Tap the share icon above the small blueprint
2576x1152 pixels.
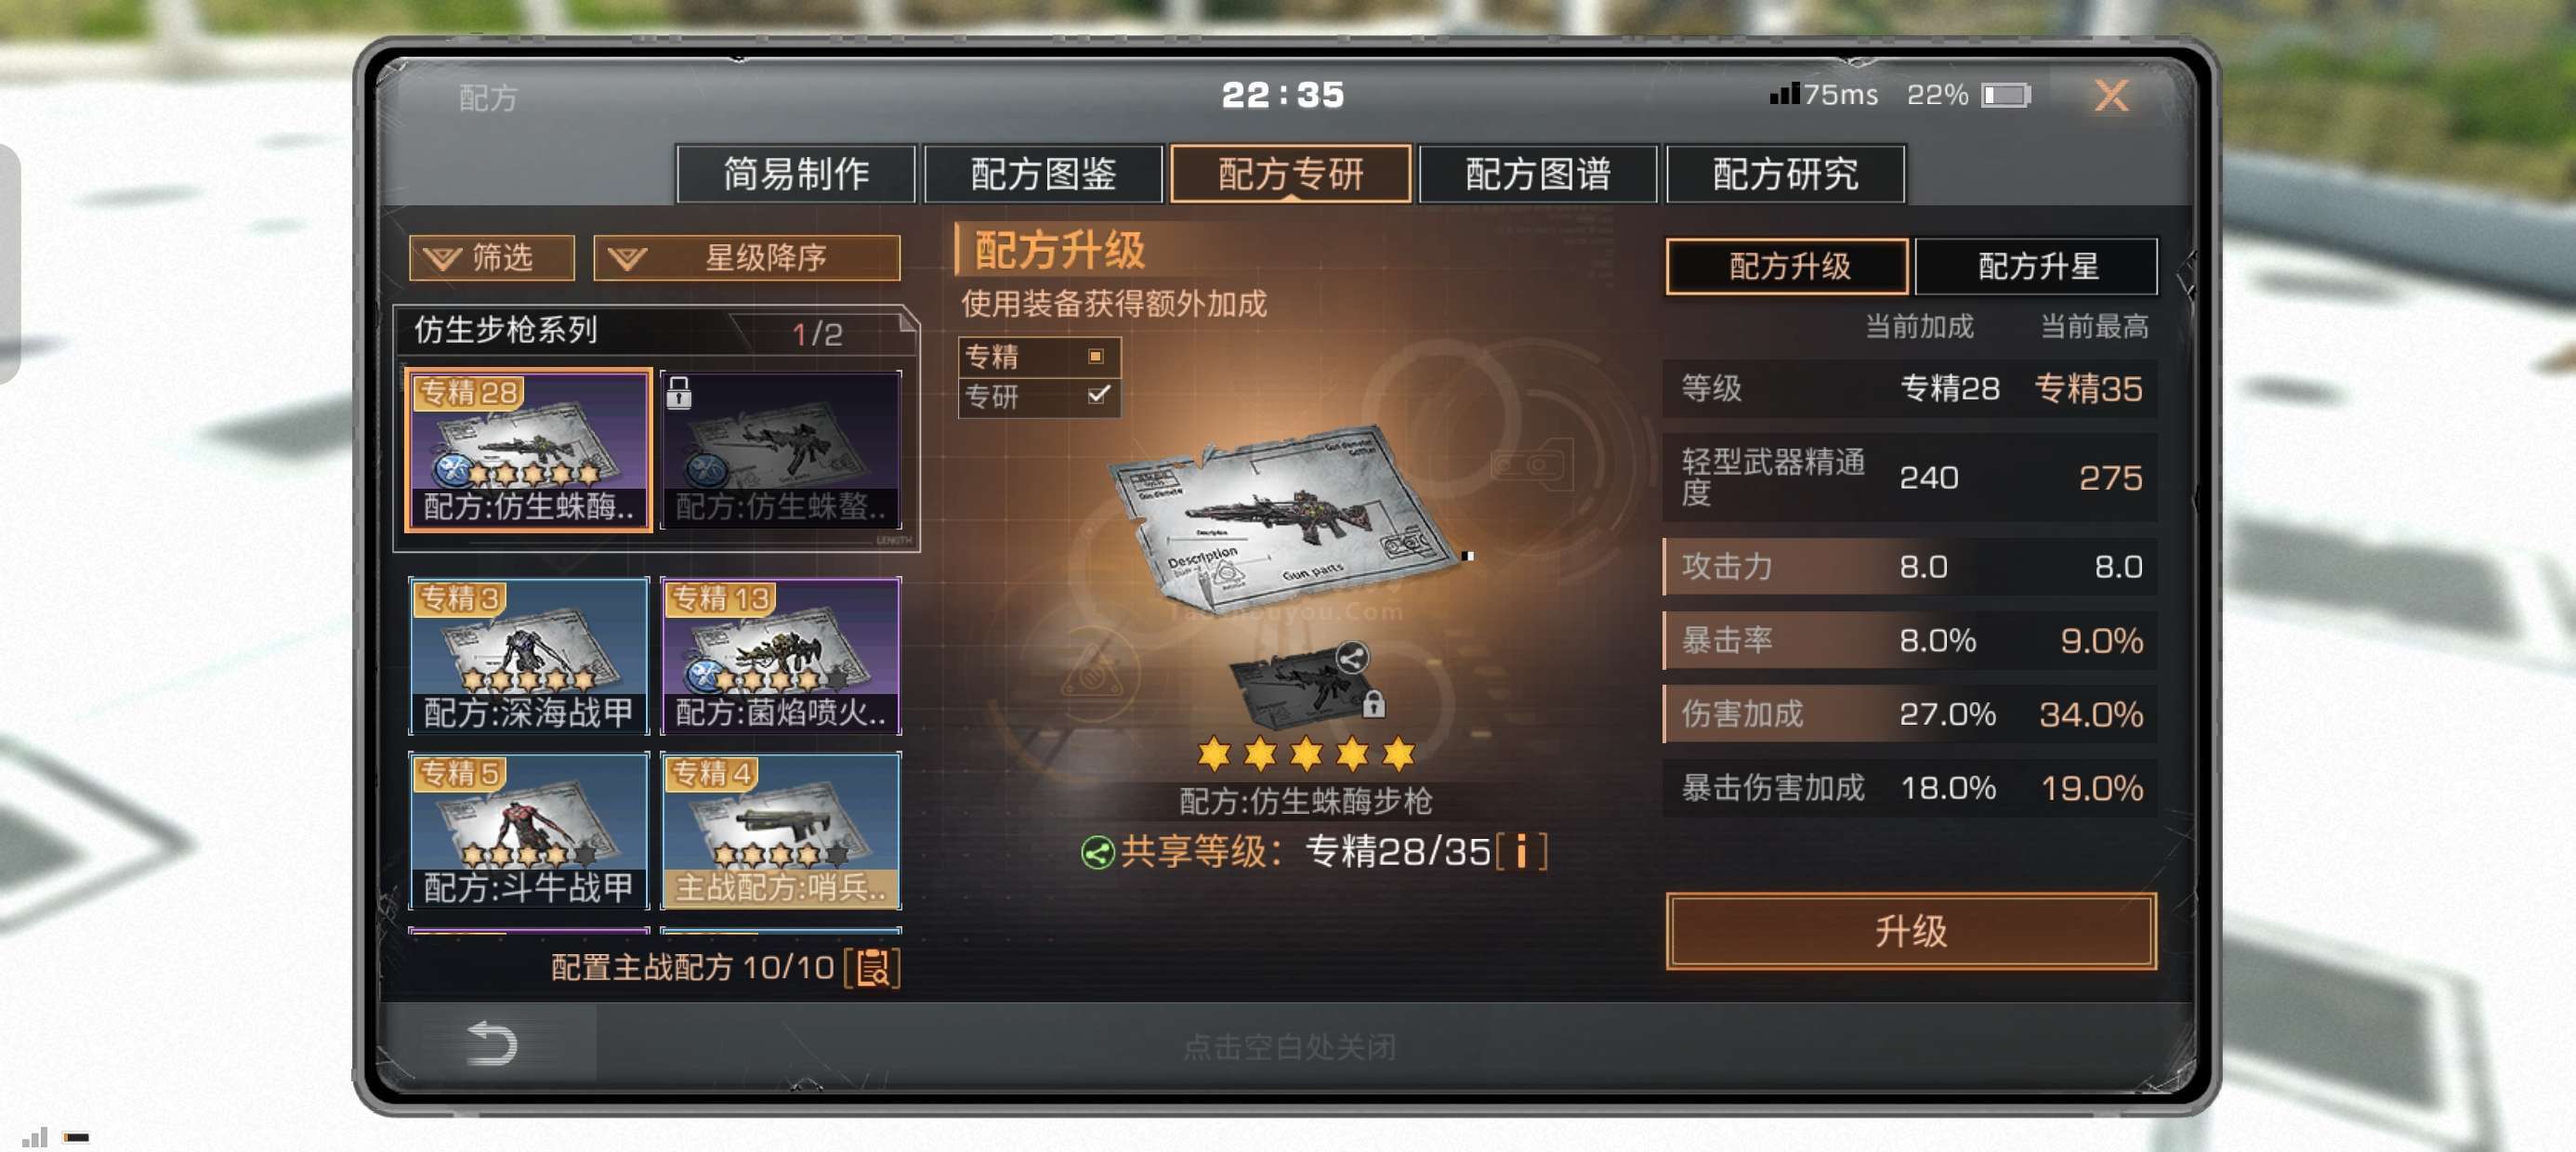(1351, 657)
